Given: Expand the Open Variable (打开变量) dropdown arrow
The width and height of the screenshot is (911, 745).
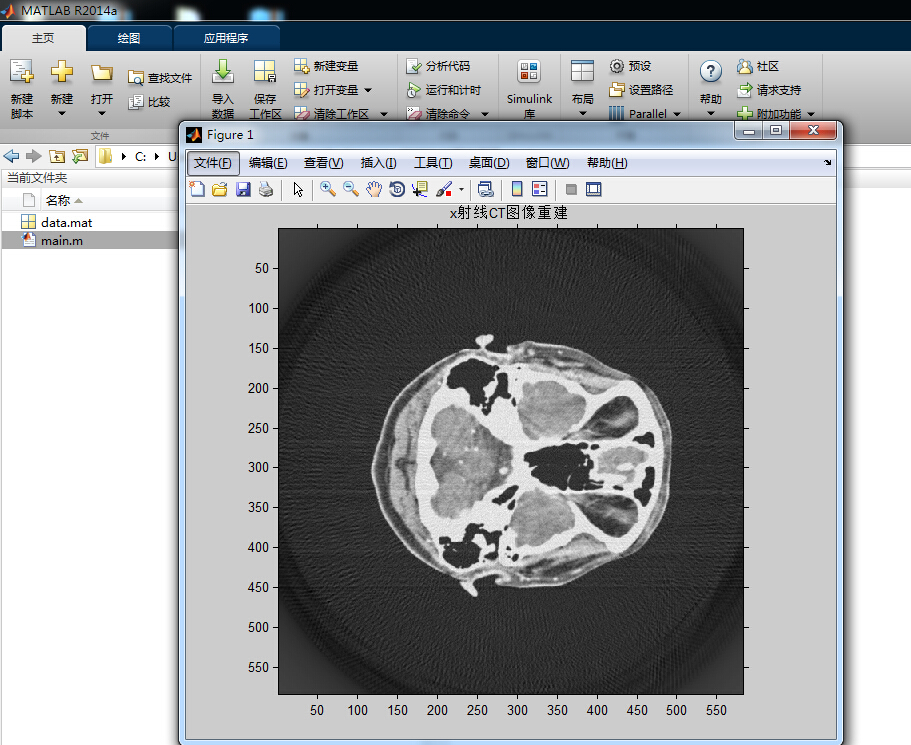Looking at the screenshot, I should (x=368, y=91).
